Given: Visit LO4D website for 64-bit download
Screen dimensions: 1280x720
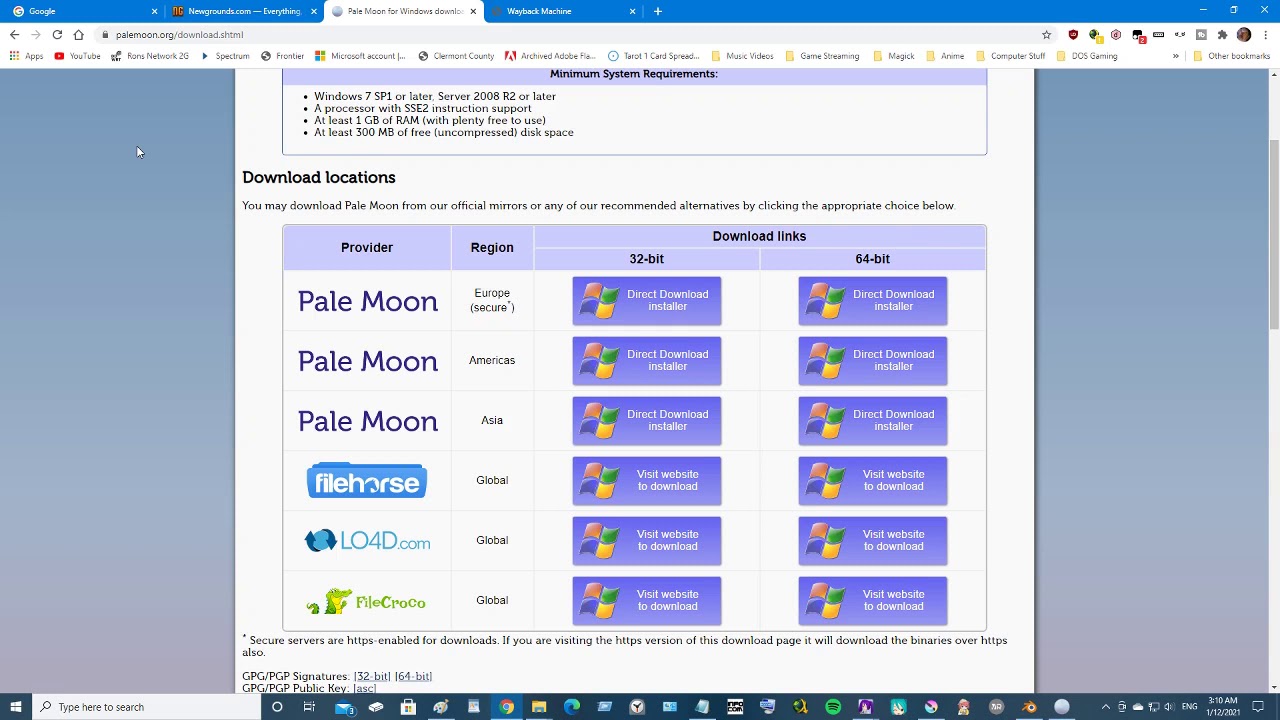Looking at the screenshot, I should (873, 541).
